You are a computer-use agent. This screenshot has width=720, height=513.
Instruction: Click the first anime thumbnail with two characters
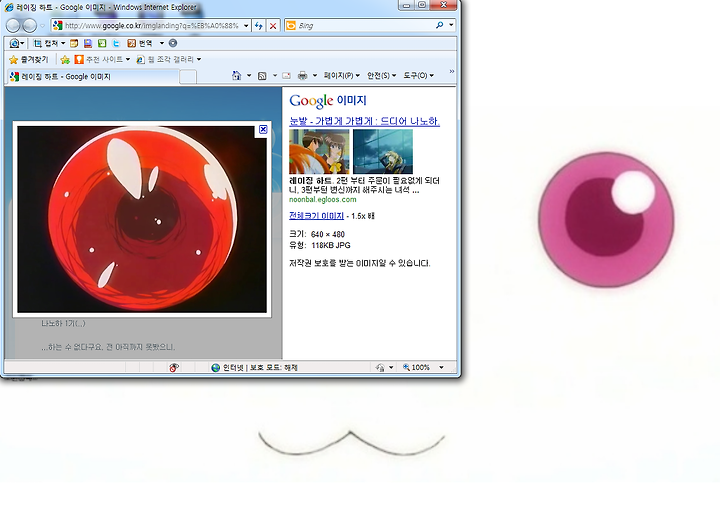click(319, 151)
